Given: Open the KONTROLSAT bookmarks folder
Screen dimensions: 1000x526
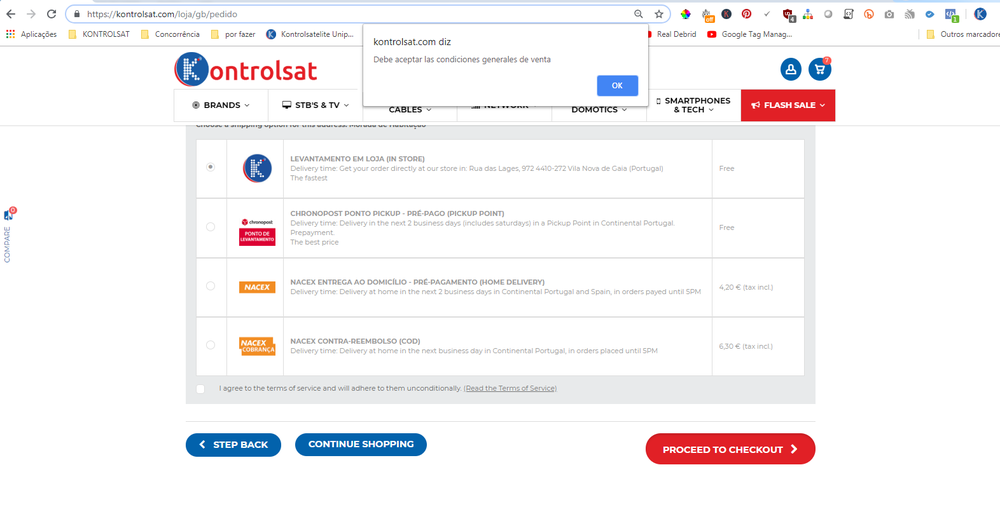Looking at the screenshot, I should (x=99, y=34).
